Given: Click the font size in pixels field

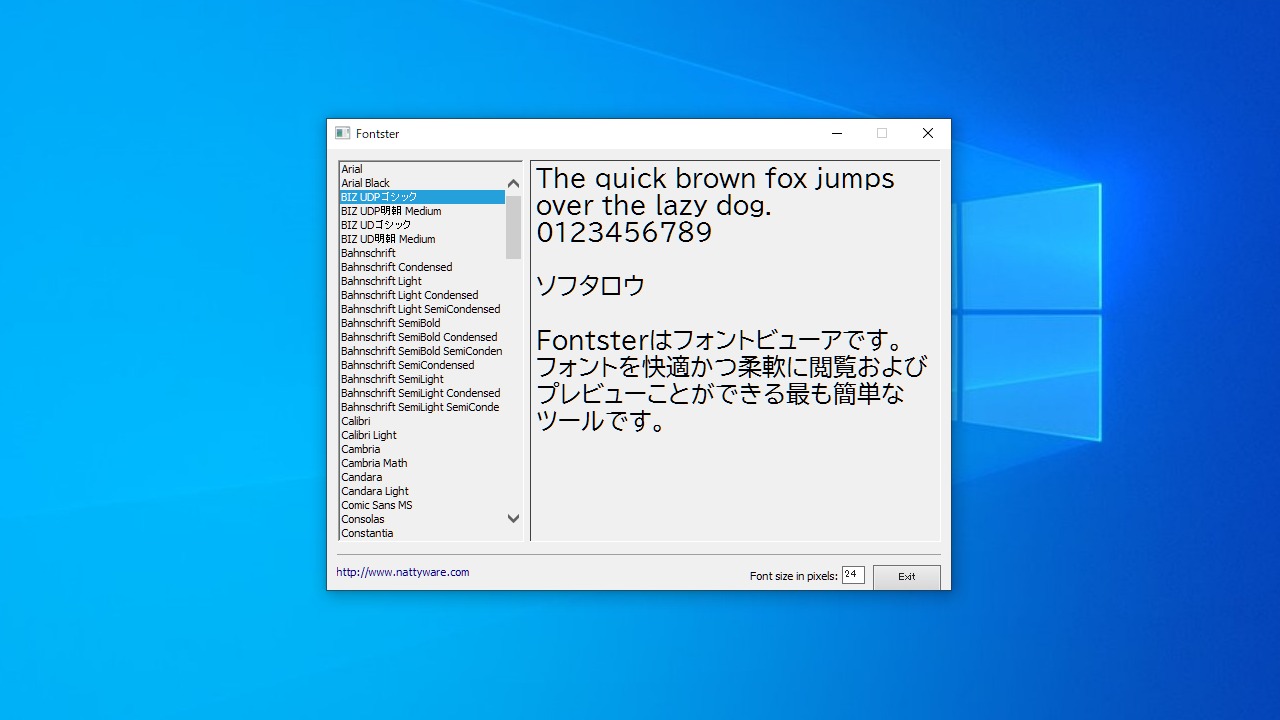Looking at the screenshot, I should 853,575.
